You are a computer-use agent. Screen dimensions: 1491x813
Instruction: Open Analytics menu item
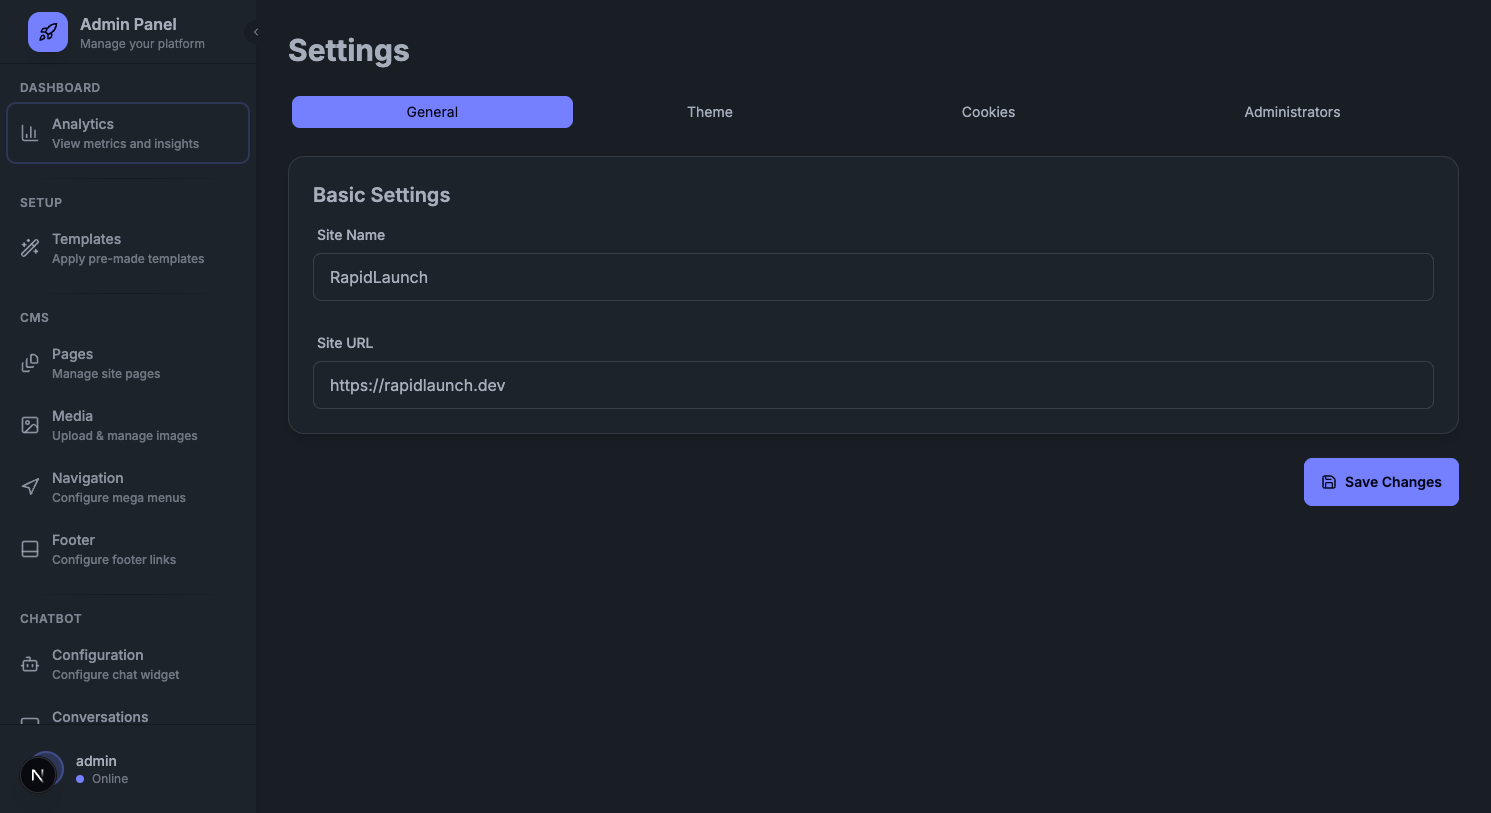(128, 133)
